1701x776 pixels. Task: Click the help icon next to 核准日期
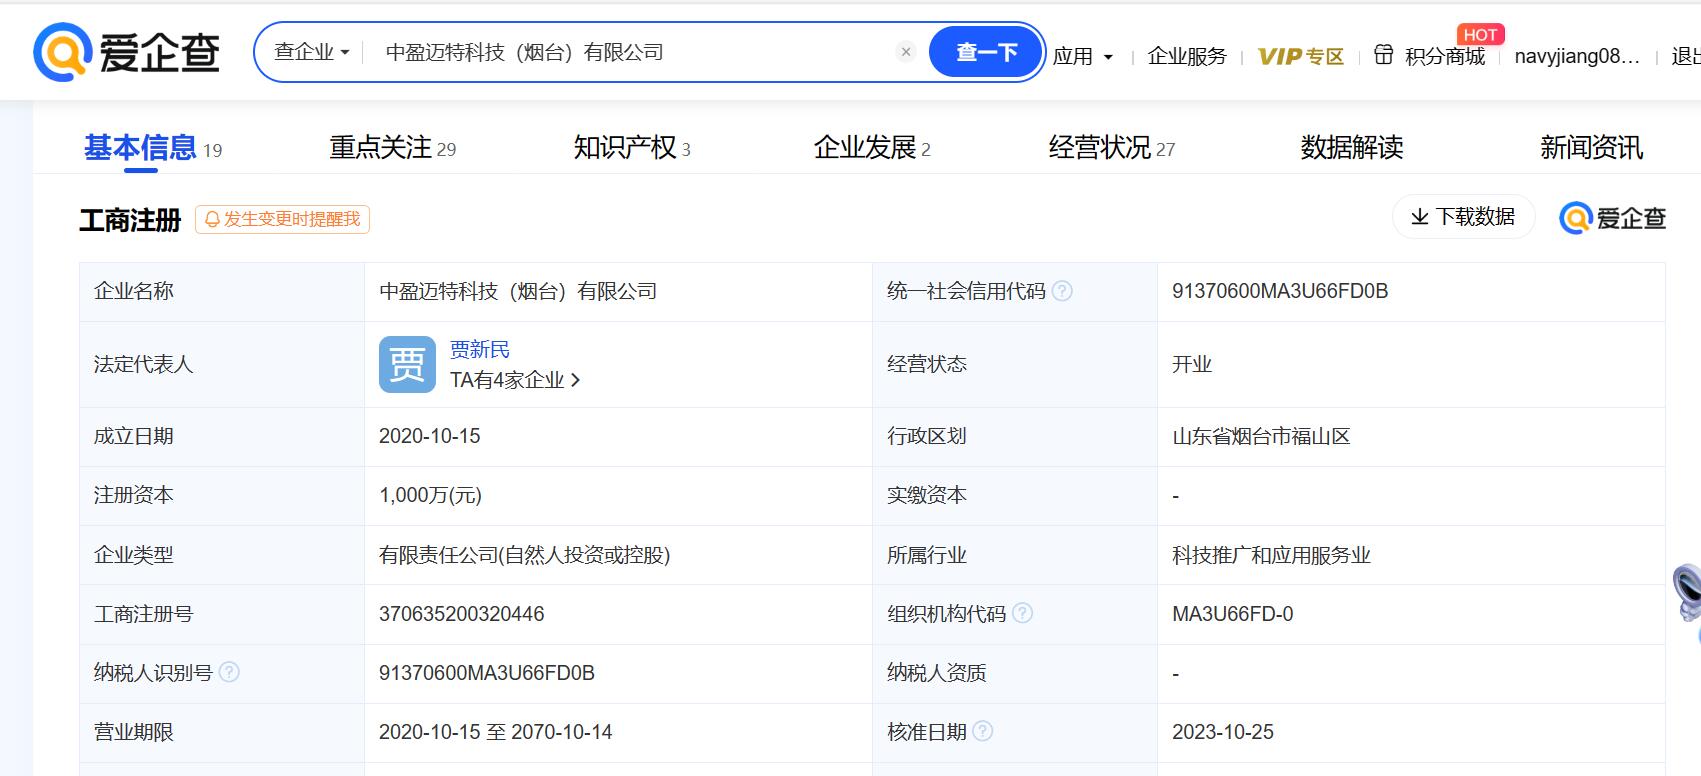click(983, 731)
